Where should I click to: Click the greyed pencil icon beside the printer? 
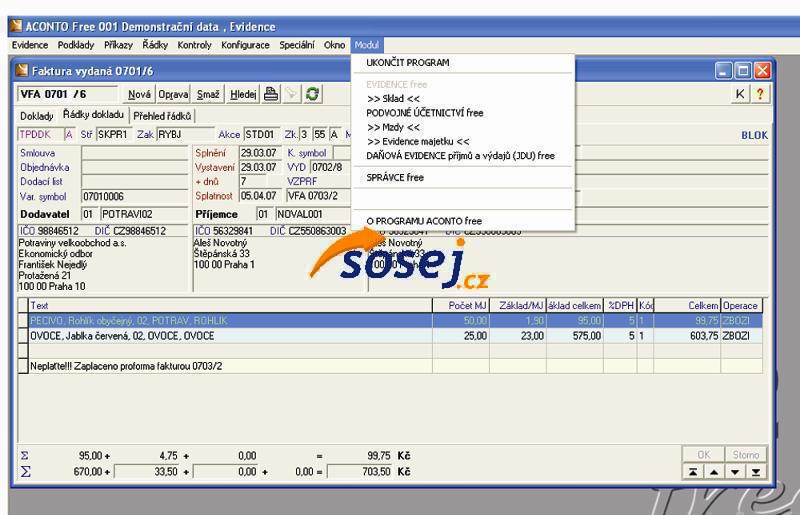pyautogui.click(x=291, y=94)
